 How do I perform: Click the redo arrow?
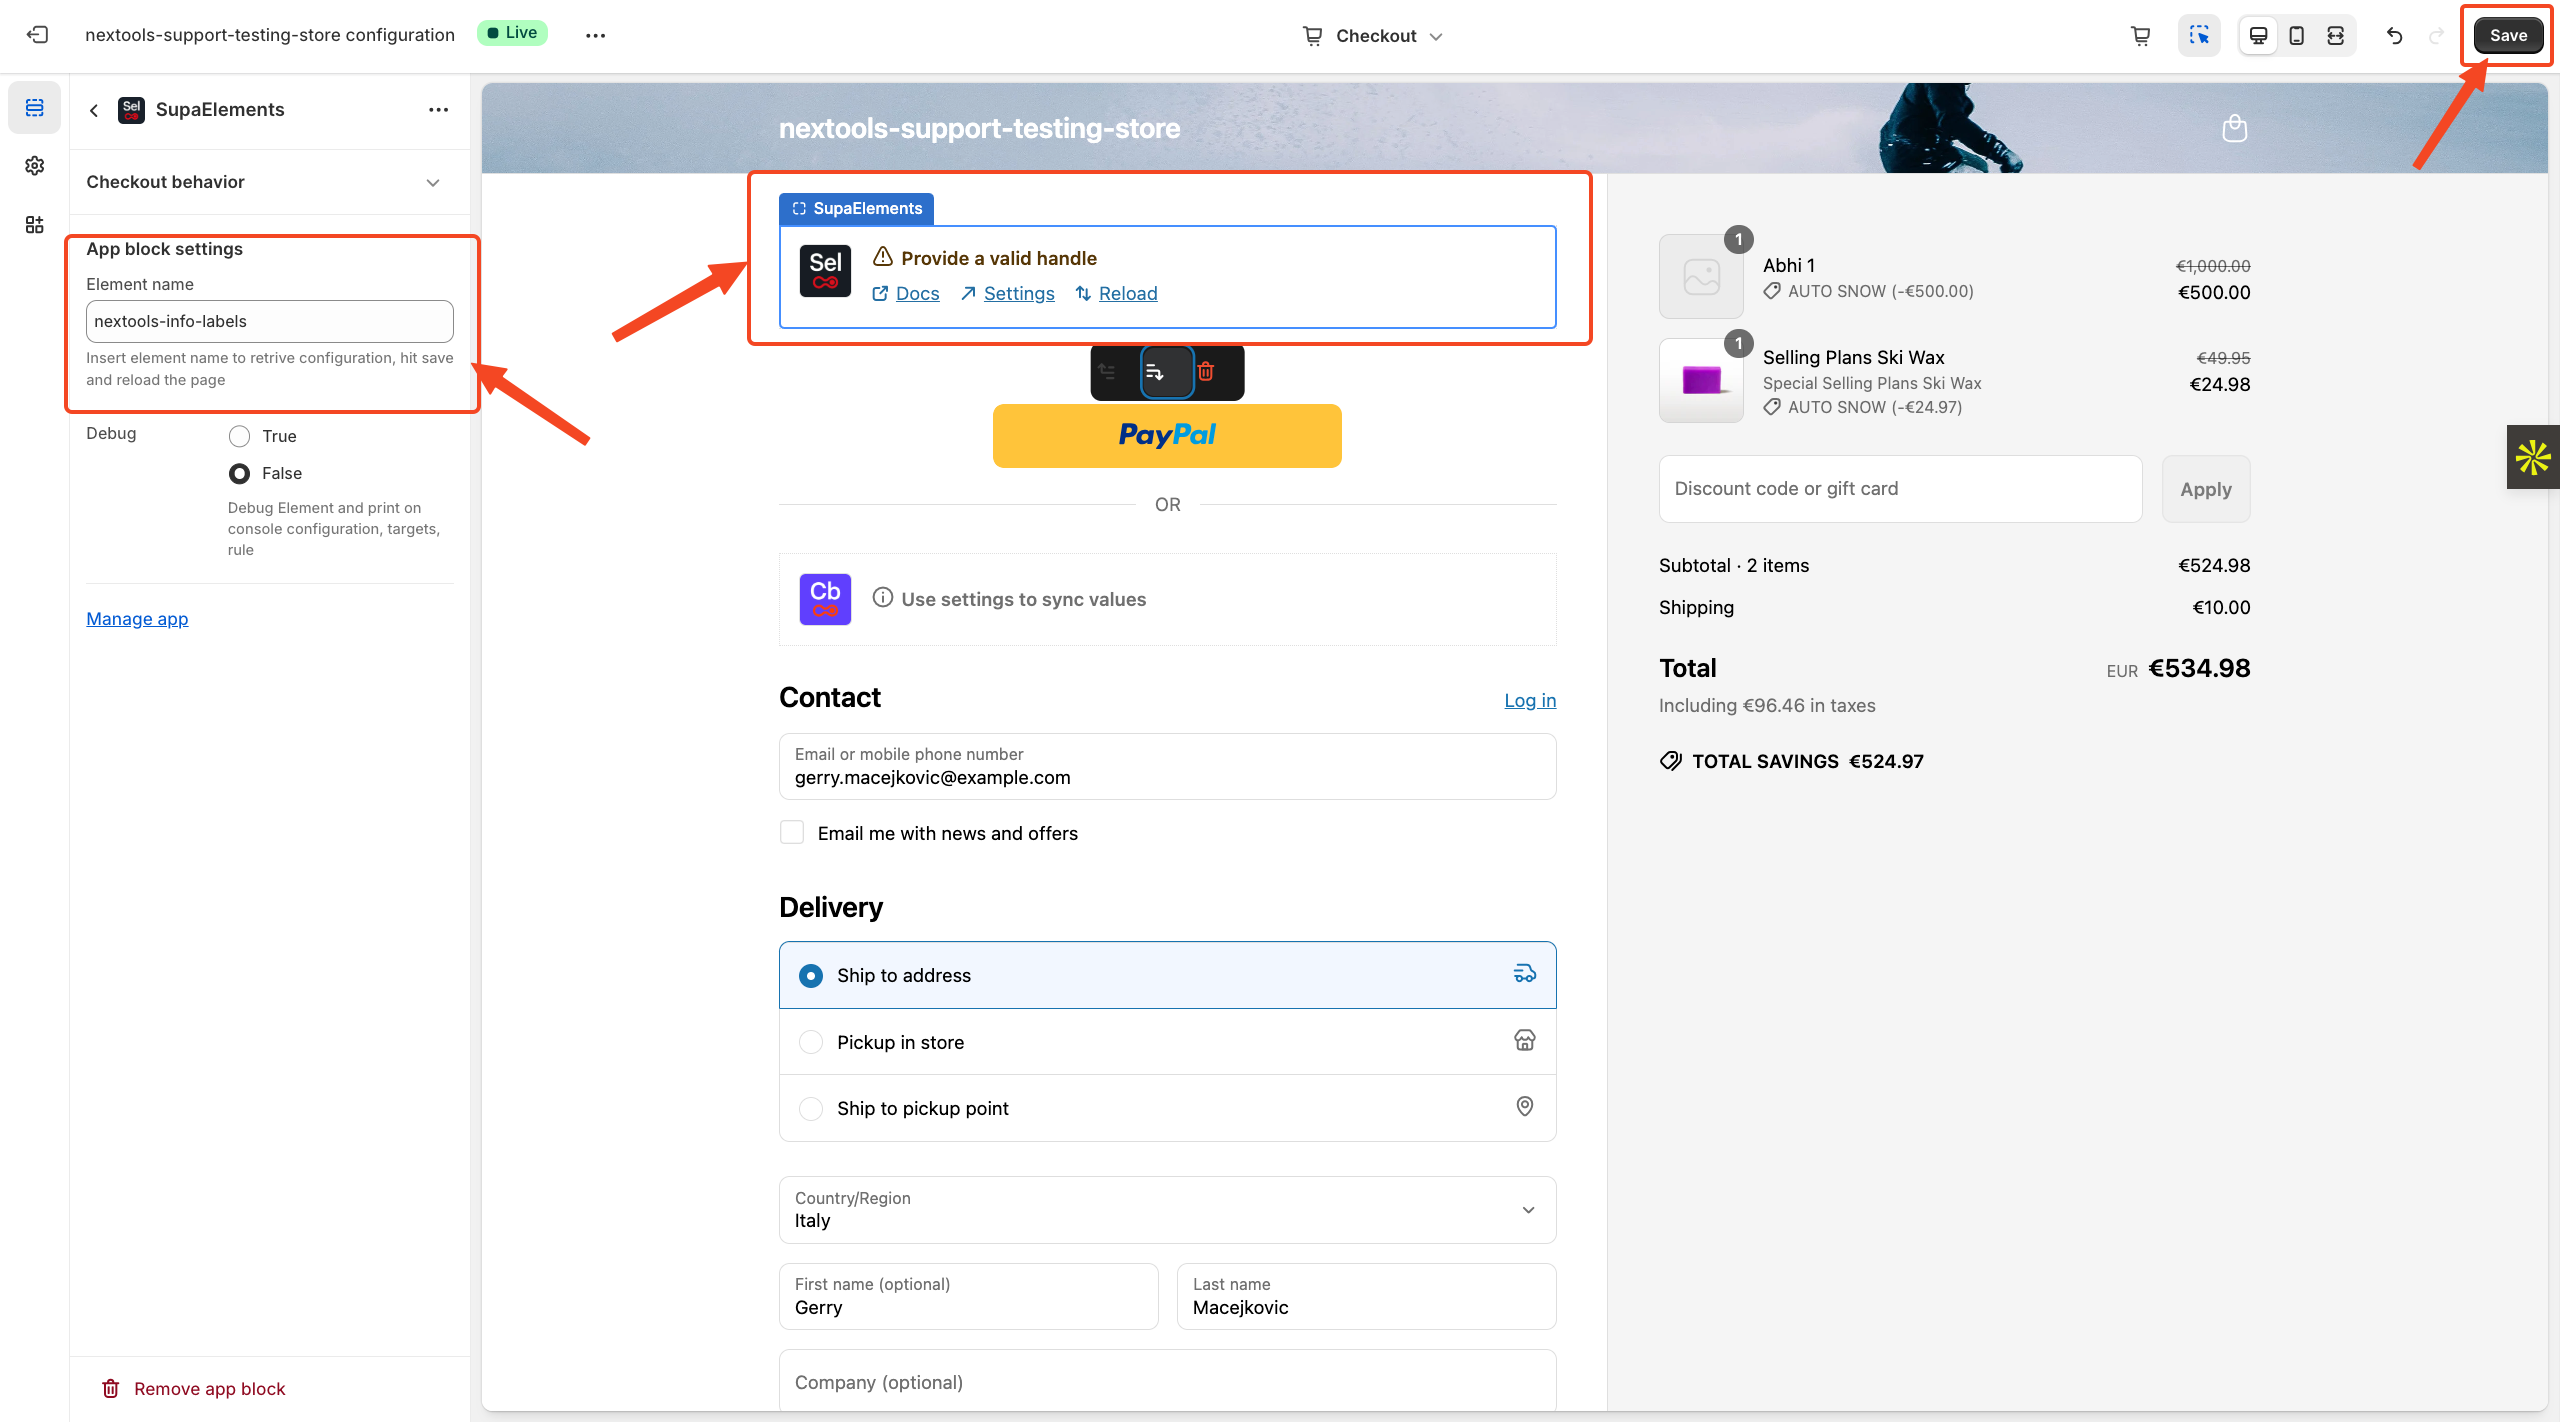coord(2436,36)
